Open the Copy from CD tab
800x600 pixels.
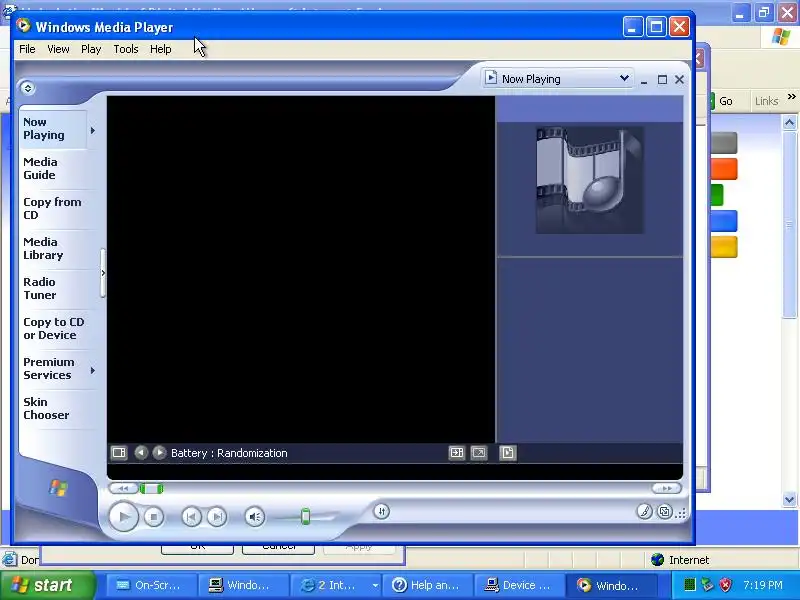point(57,209)
